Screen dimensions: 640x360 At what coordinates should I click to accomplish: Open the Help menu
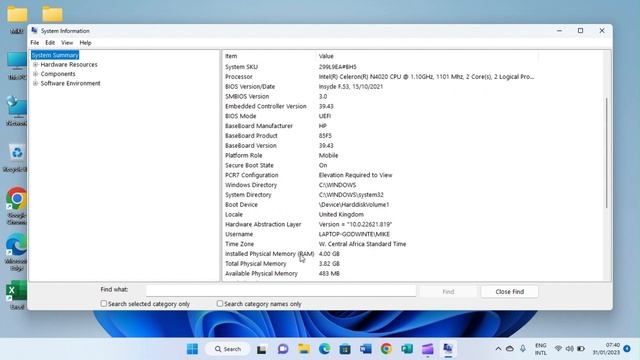[x=85, y=42]
